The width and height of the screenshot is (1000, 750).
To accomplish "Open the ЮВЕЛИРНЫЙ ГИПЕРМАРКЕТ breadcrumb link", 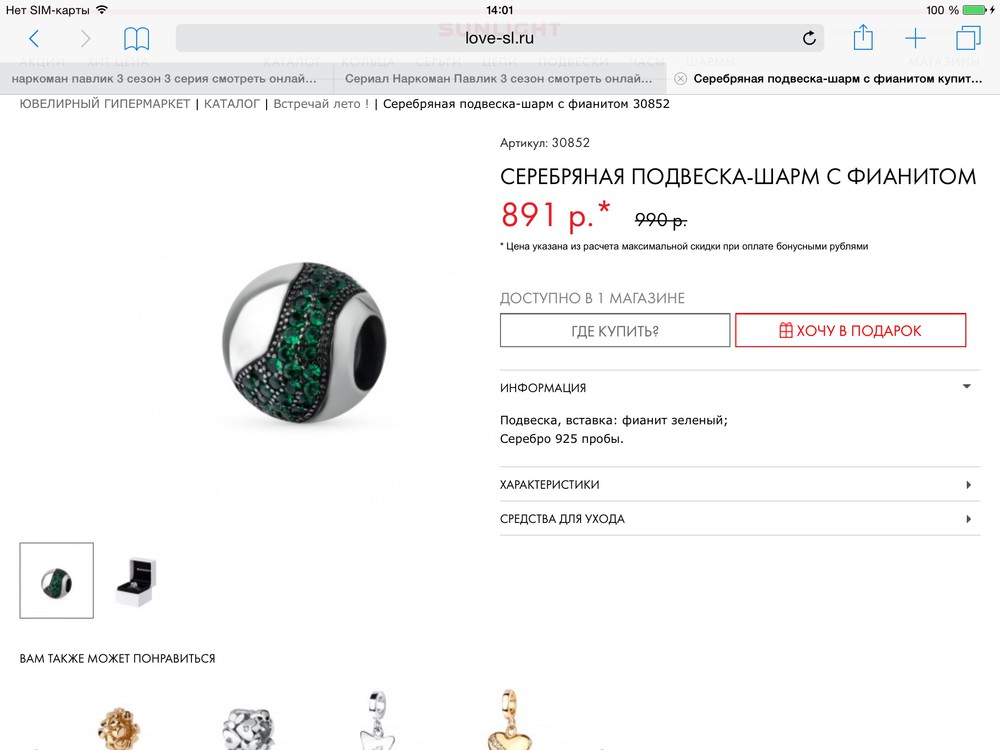I will (x=105, y=104).
